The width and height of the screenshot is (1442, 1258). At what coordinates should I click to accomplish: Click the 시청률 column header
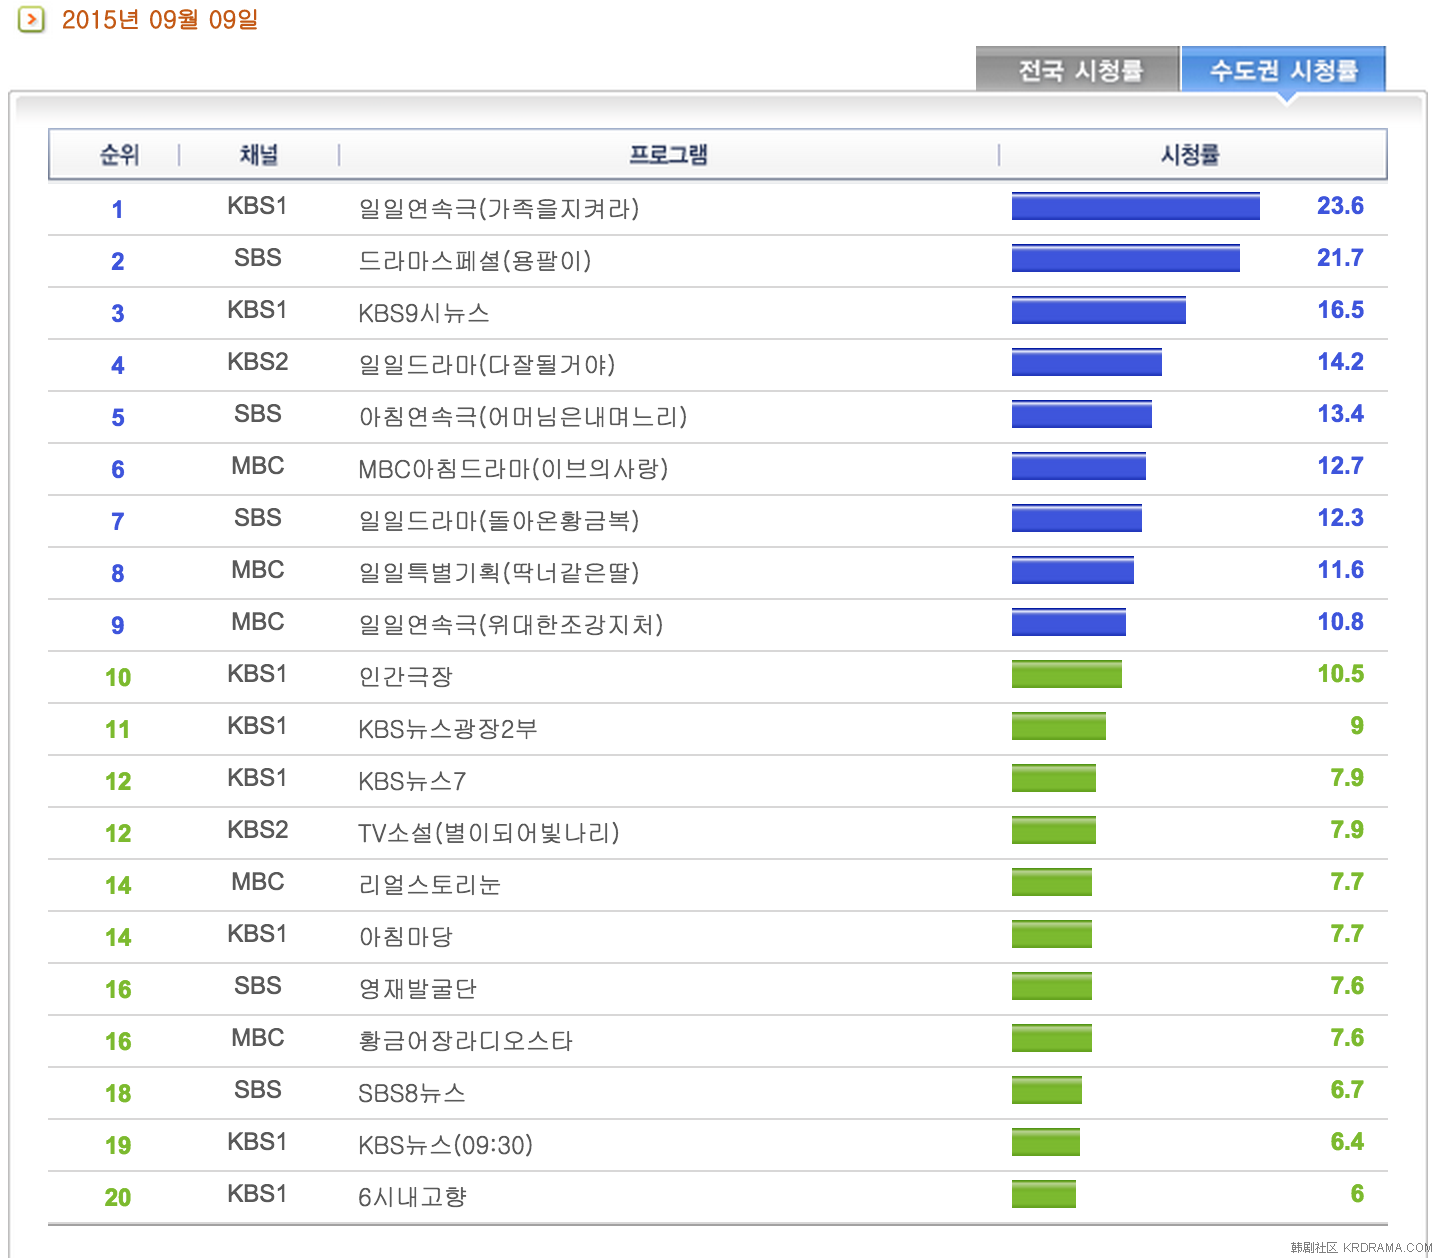1189,154
